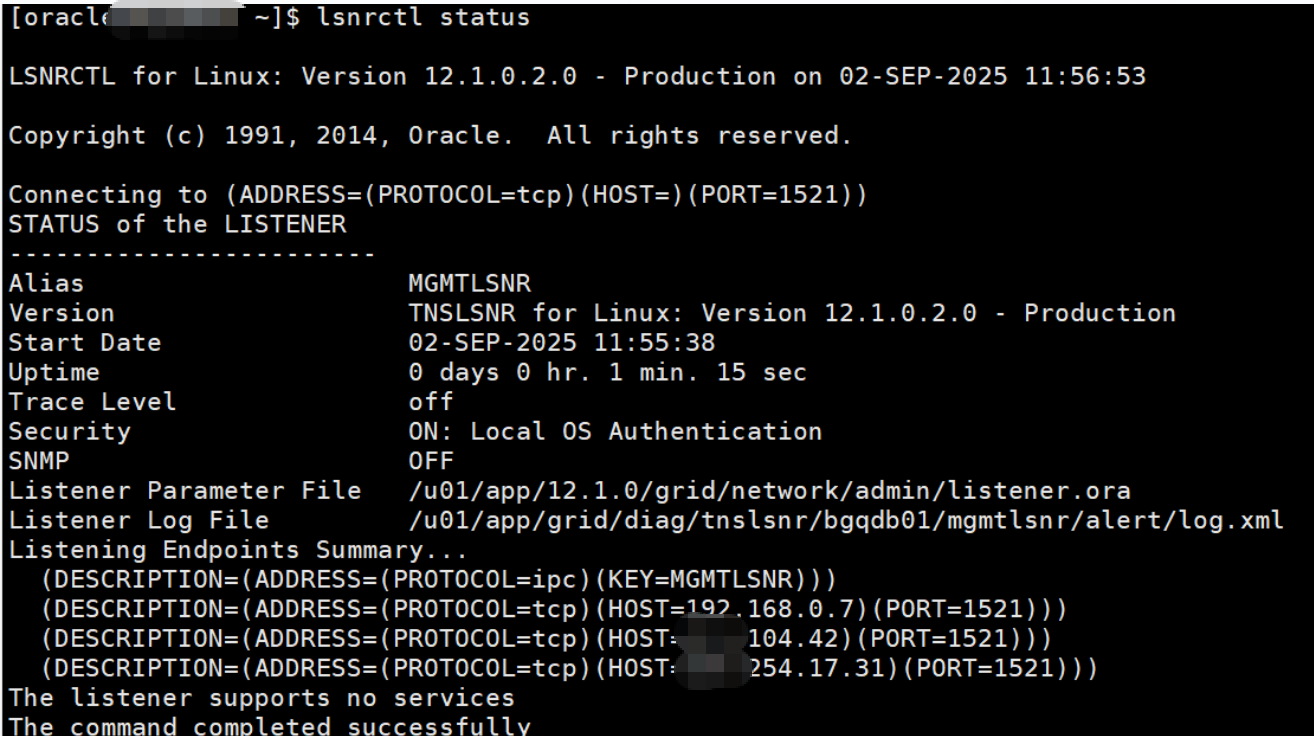
Task: Click the 192.168.0.7 tcp endpoint line
Action: 554,609
